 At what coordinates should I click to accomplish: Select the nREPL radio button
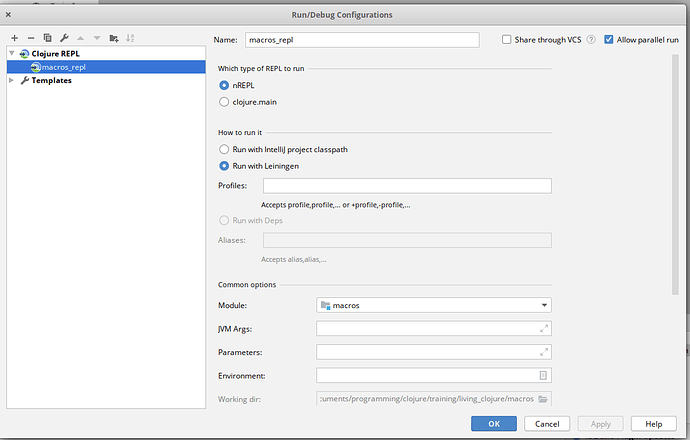click(x=224, y=85)
